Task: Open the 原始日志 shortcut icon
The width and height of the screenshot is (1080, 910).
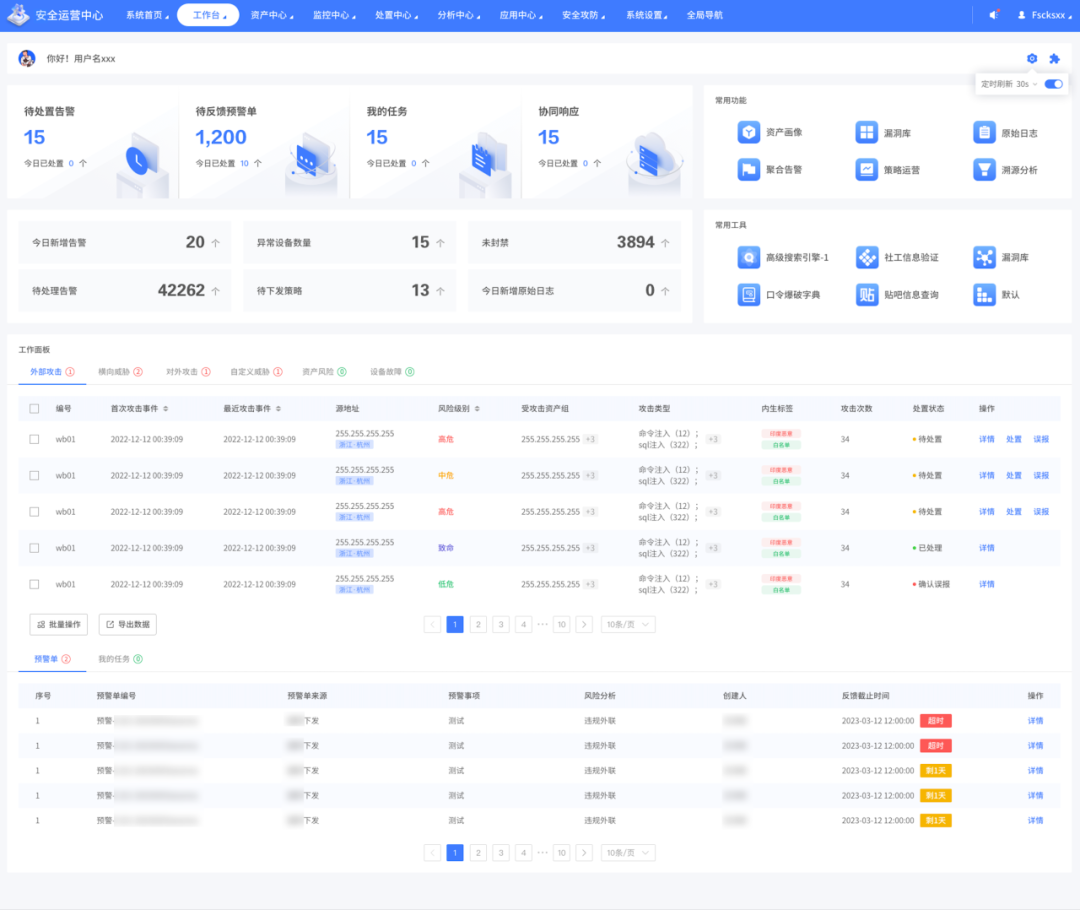Action: [x=984, y=132]
